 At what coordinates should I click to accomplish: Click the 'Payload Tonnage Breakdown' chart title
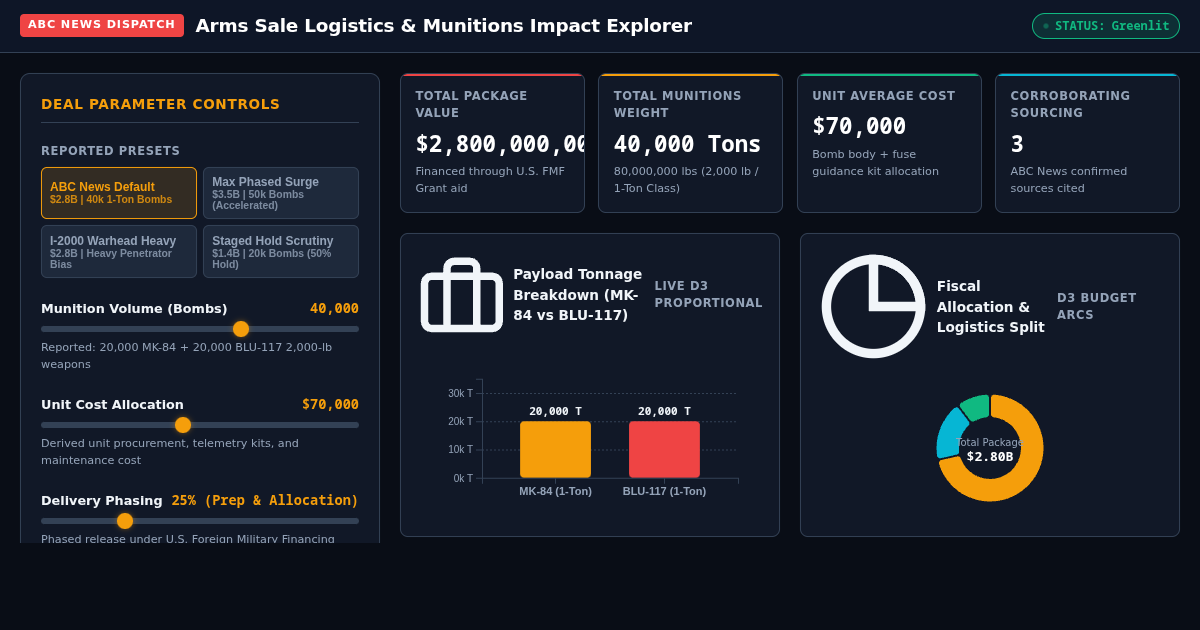578,295
